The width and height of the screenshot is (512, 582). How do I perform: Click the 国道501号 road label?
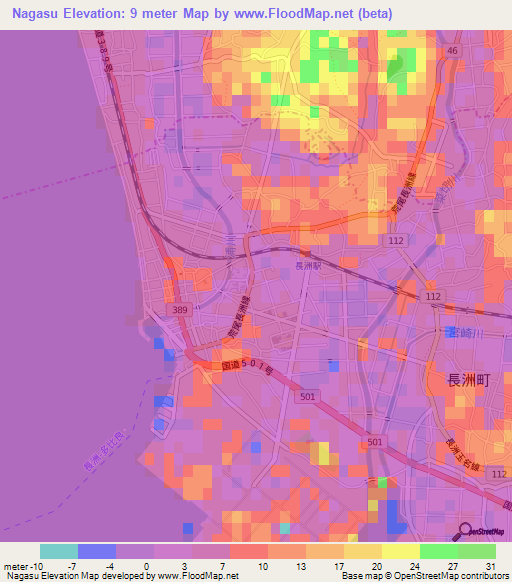(x=247, y=366)
